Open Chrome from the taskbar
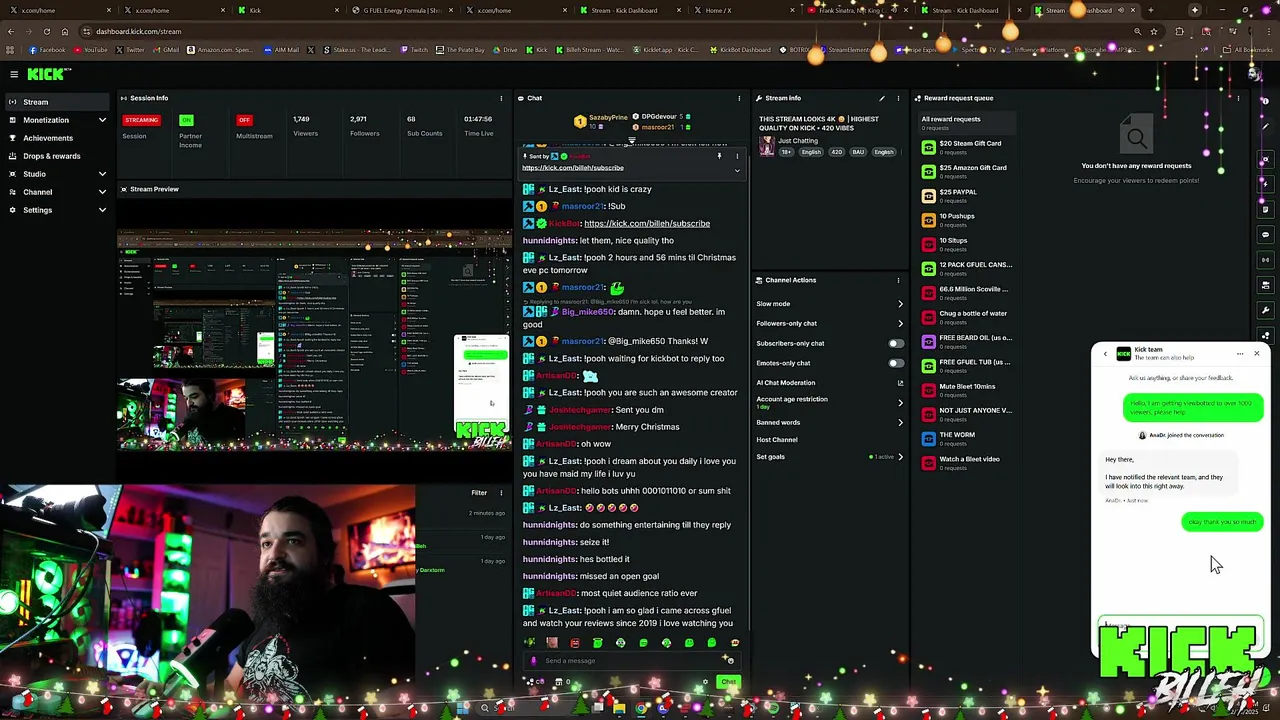This screenshot has height=720, width=1280. click(x=641, y=709)
